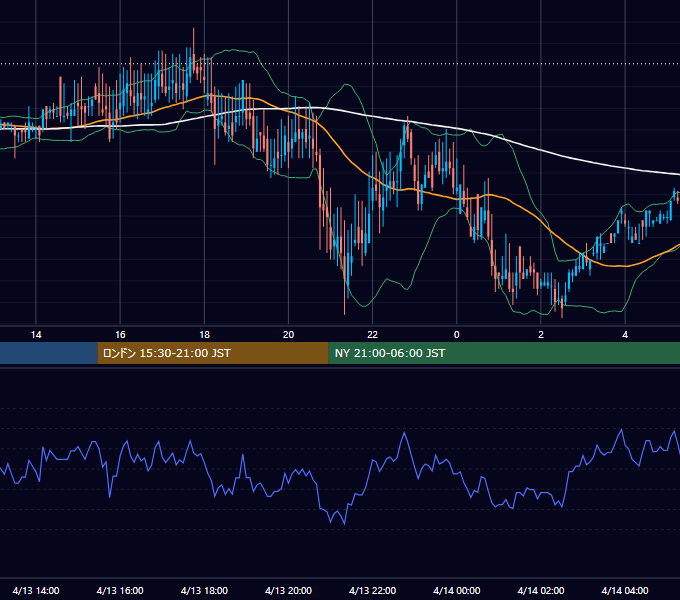
Task: Click the 4/13 22:00 indicator time label
Action: coord(373,590)
